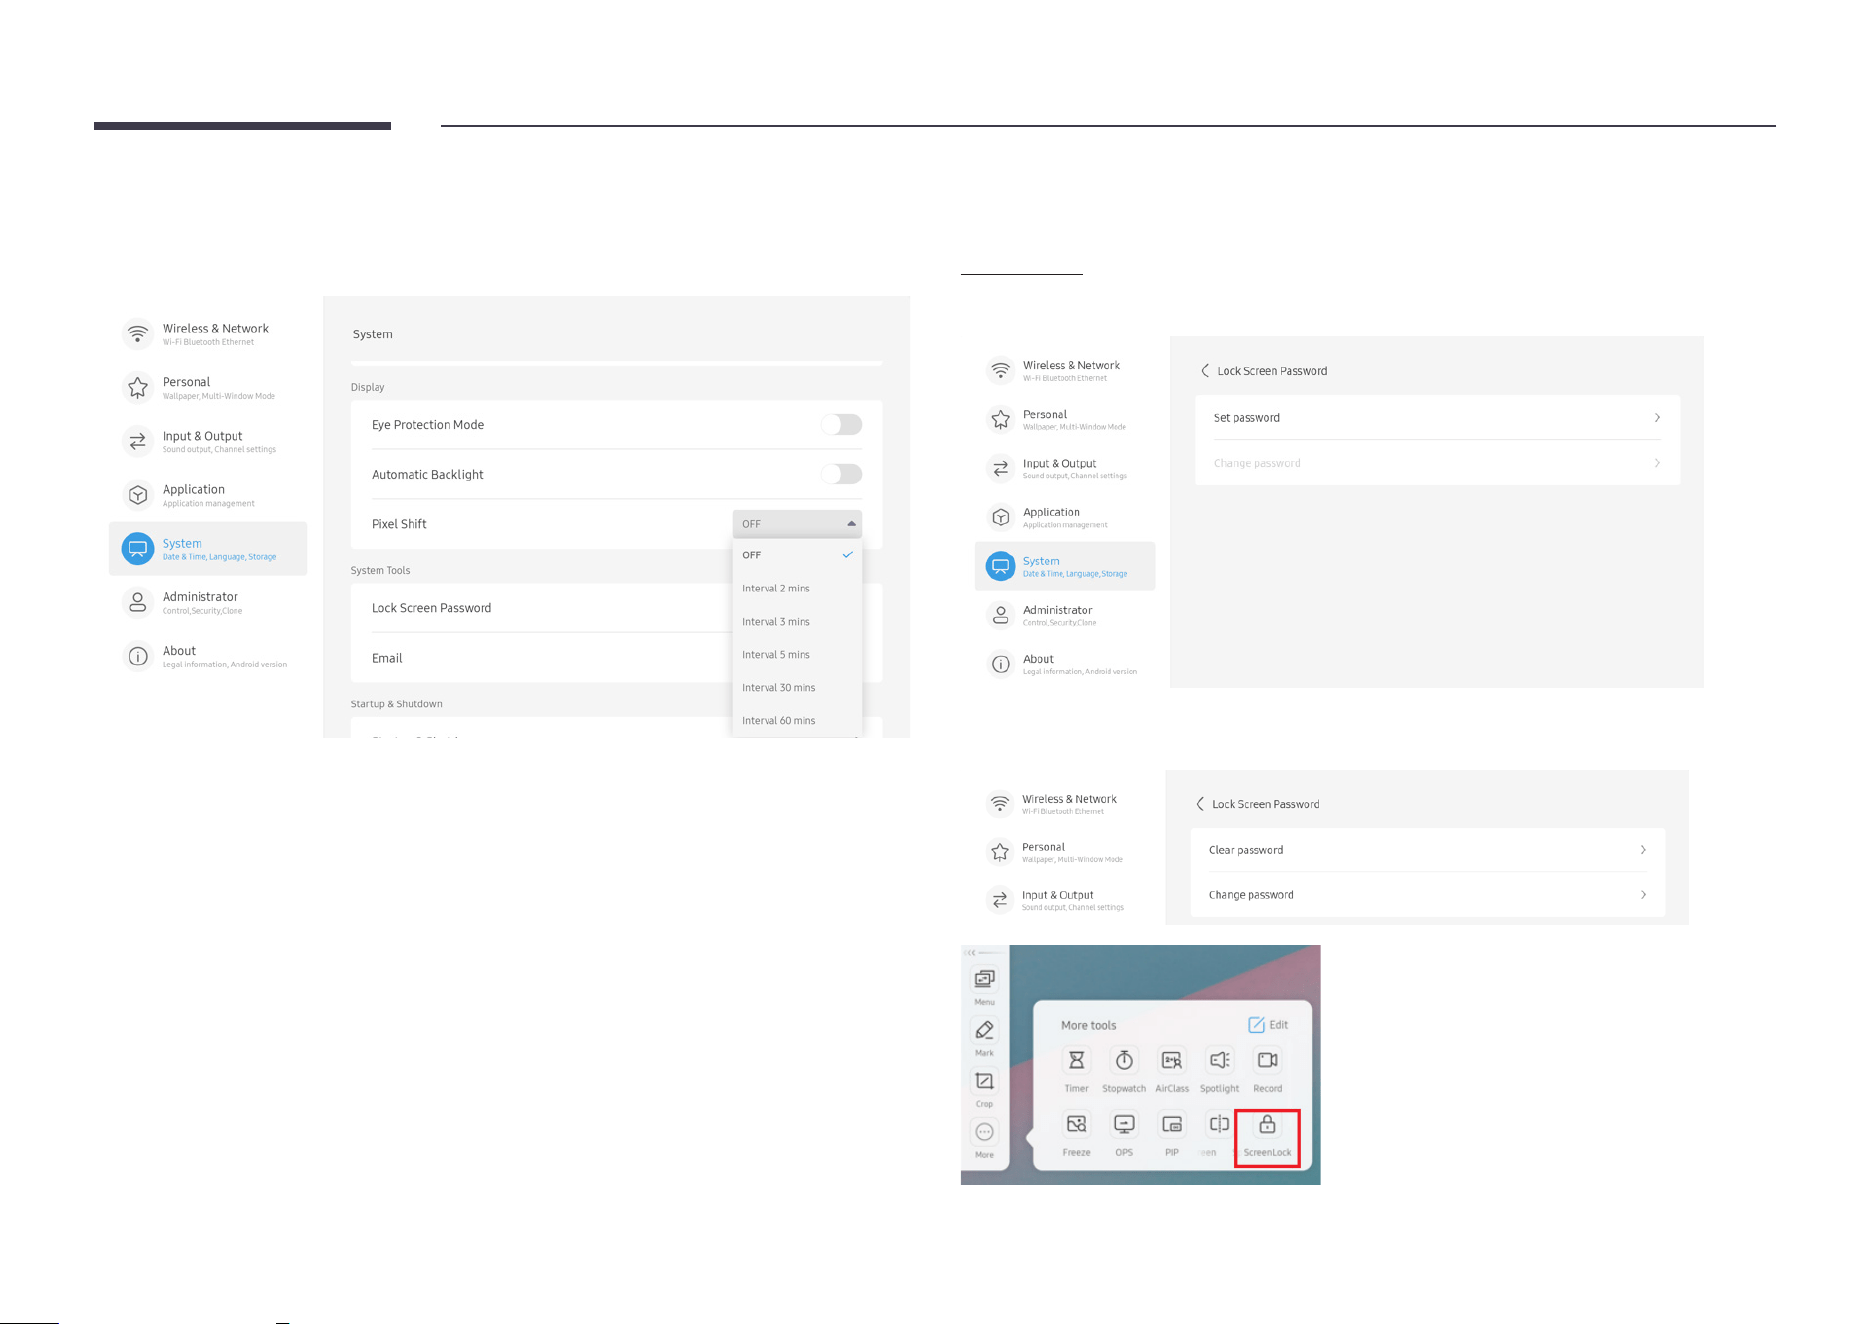Launch the Stopwatch tool
Image resolution: width=1872 pixels, height=1324 pixels.
[1124, 1070]
